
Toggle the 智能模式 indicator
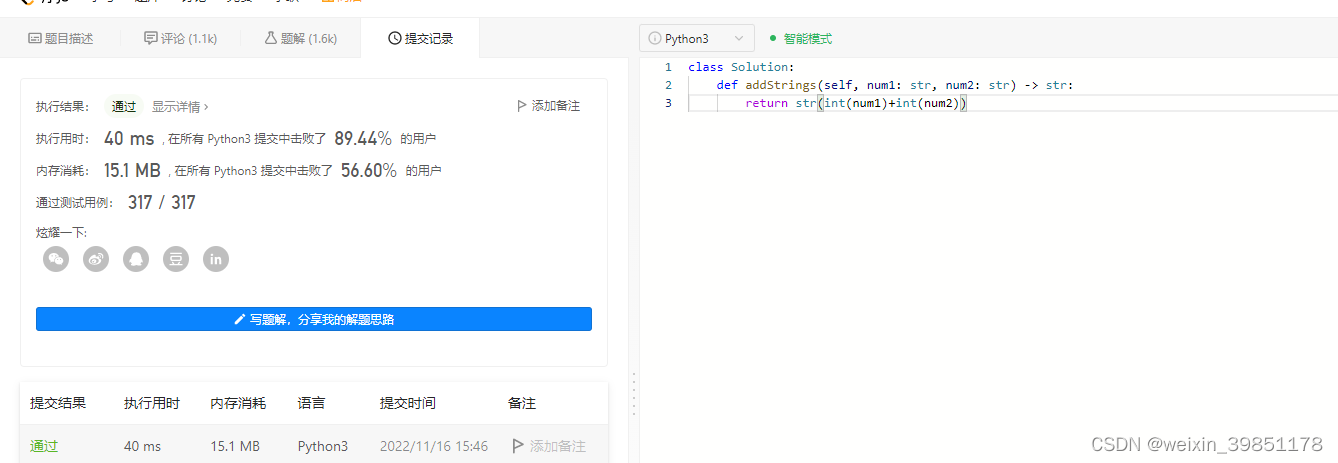[x=801, y=39]
